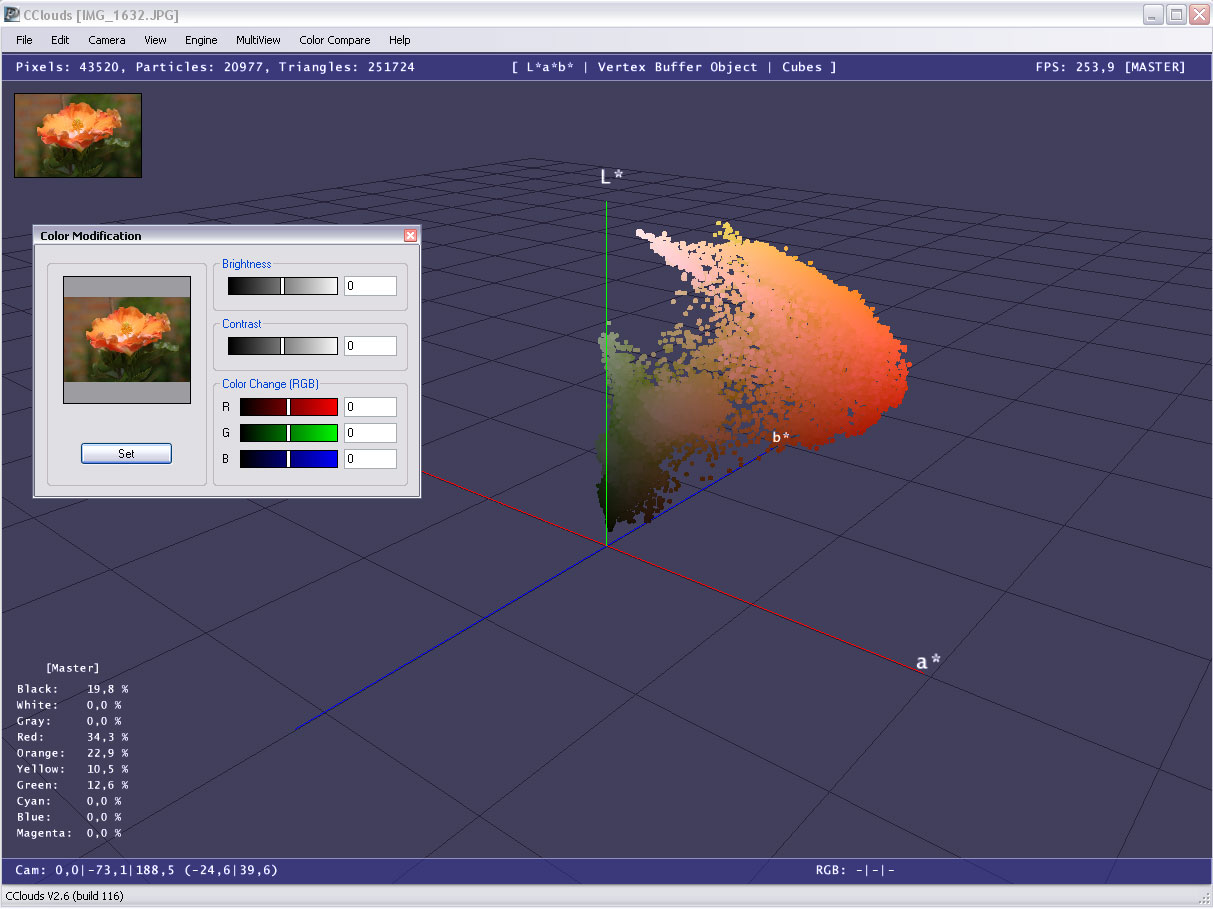Open the File menu
The height and width of the screenshot is (909, 1213).
tap(24, 40)
